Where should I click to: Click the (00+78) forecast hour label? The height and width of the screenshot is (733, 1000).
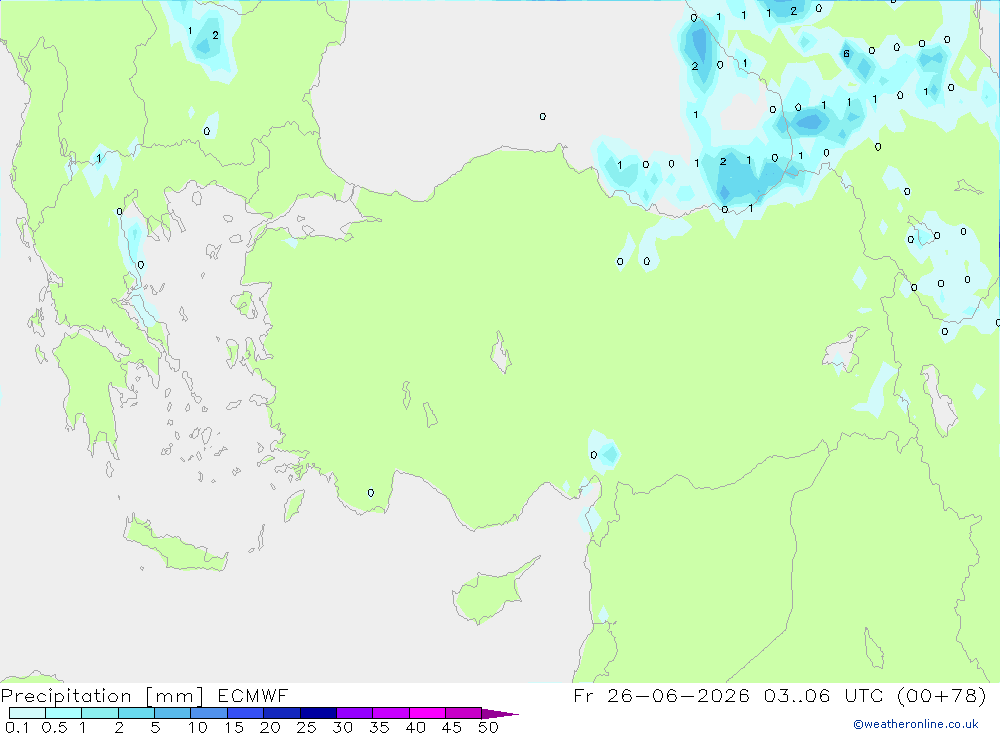tap(941, 695)
